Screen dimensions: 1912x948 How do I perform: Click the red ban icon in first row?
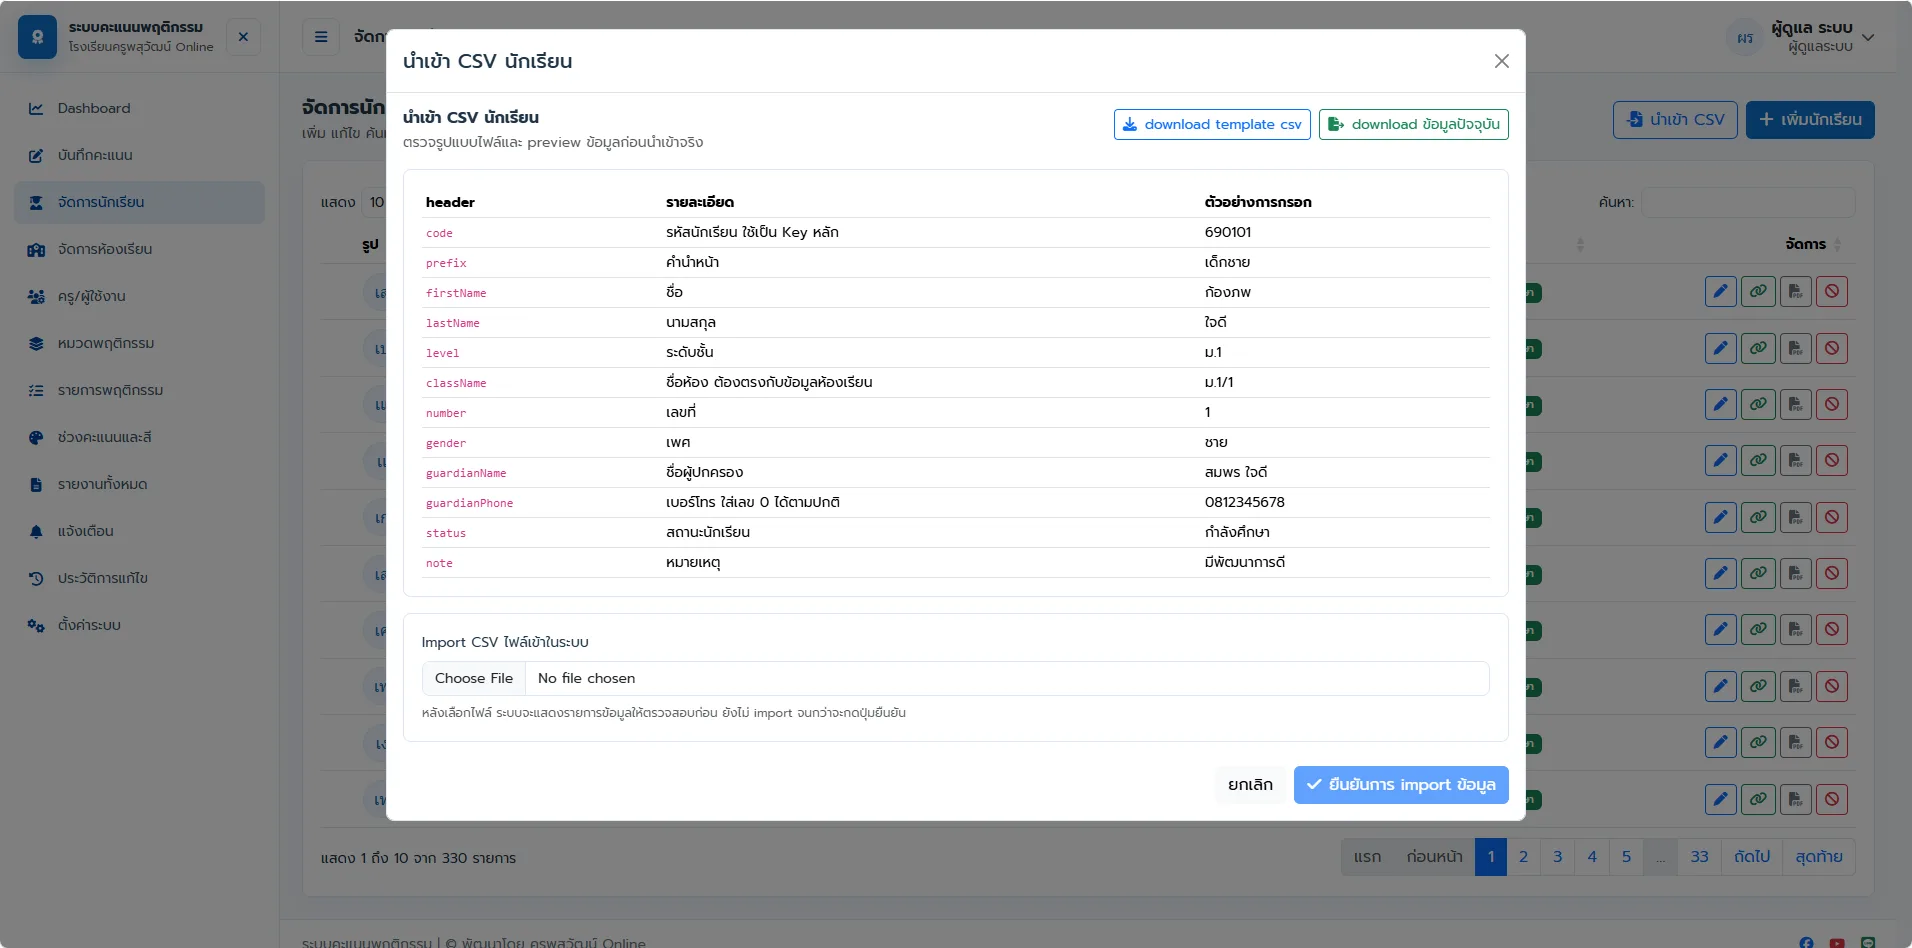(1832, 292)
